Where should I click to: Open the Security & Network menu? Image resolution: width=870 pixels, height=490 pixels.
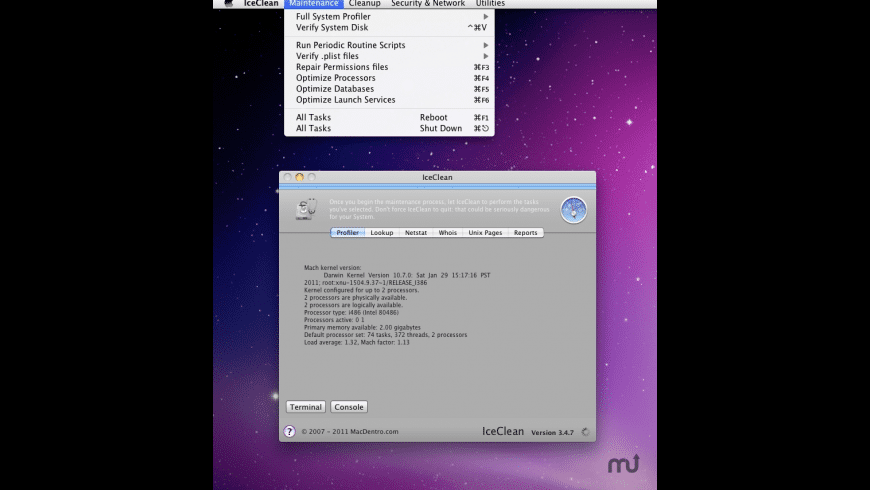click(x=428, y=4)
